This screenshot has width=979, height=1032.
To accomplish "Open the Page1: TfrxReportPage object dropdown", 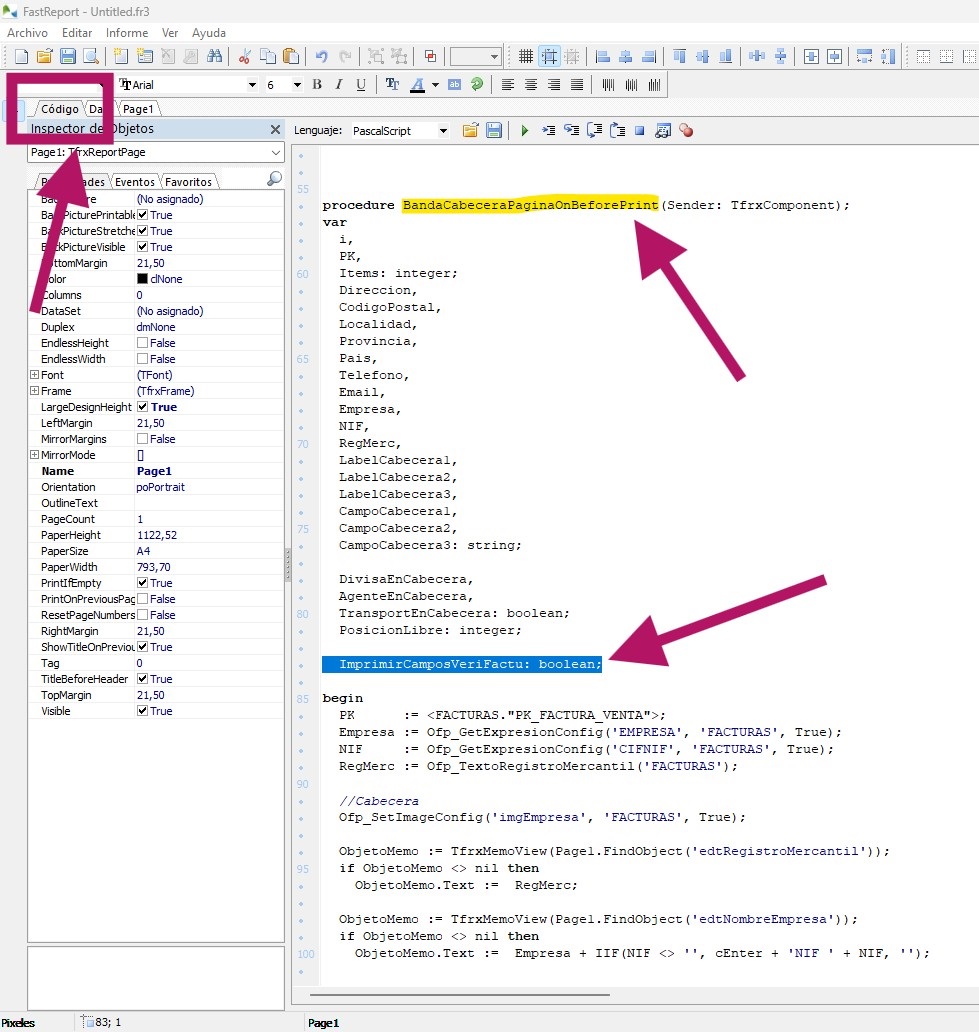I will pos(275,152).
